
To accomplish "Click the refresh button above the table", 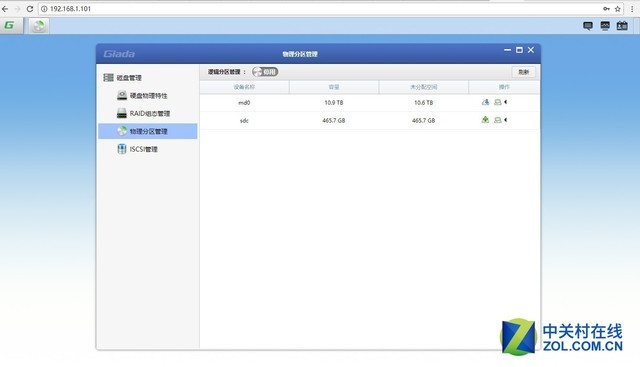I will pos(524,72).
